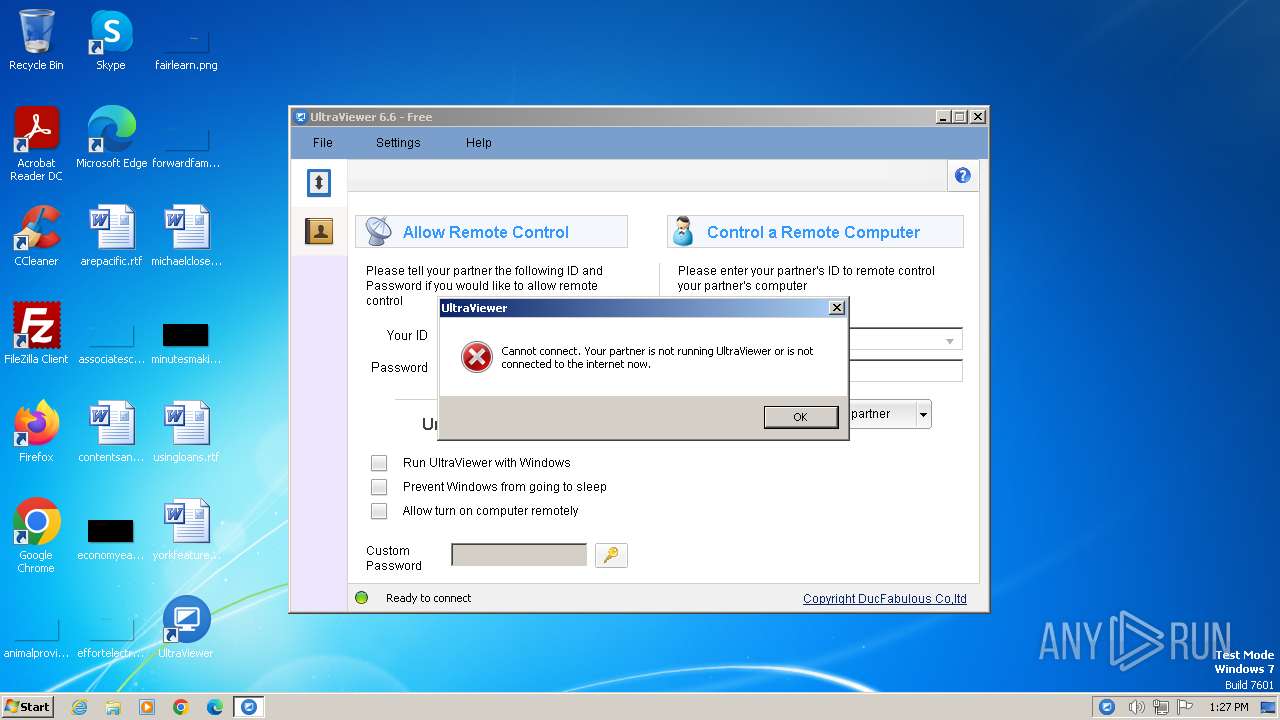
Task: Open the File menu in UltraViewer
Action: (x=322, y=143)
